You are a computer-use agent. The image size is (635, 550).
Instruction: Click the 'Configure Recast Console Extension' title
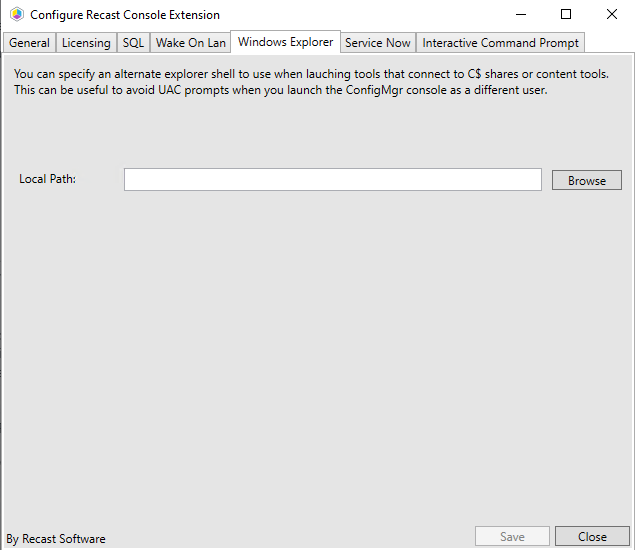(x=125, y=15)
